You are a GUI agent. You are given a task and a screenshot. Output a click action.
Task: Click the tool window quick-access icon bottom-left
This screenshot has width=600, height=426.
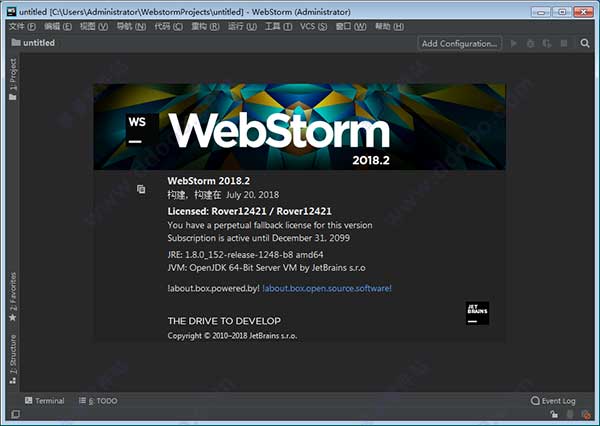tap(16, 414)
